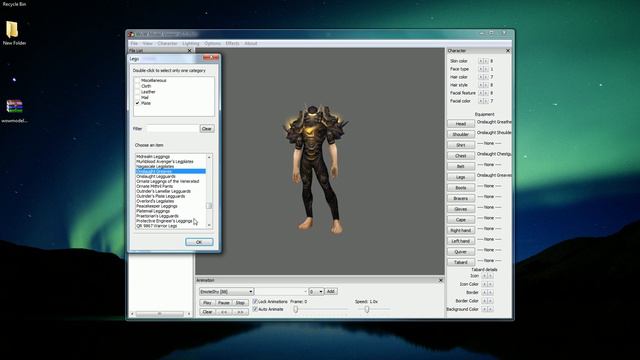Click the item list scroll up arrow

(209, 157)
